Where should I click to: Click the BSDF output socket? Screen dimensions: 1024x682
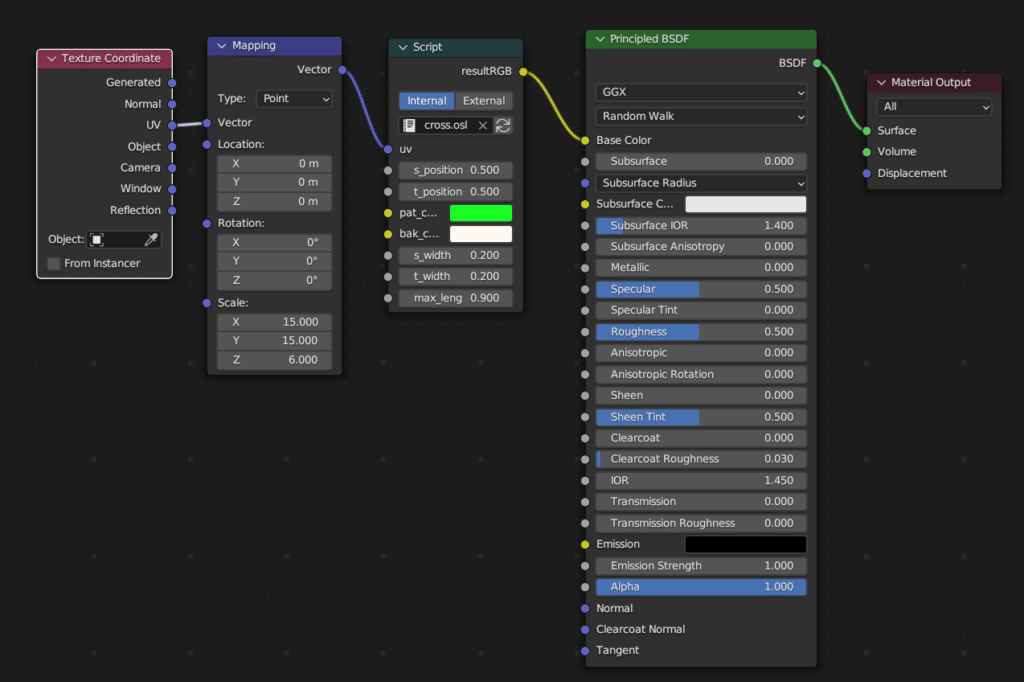click(817, 63)
